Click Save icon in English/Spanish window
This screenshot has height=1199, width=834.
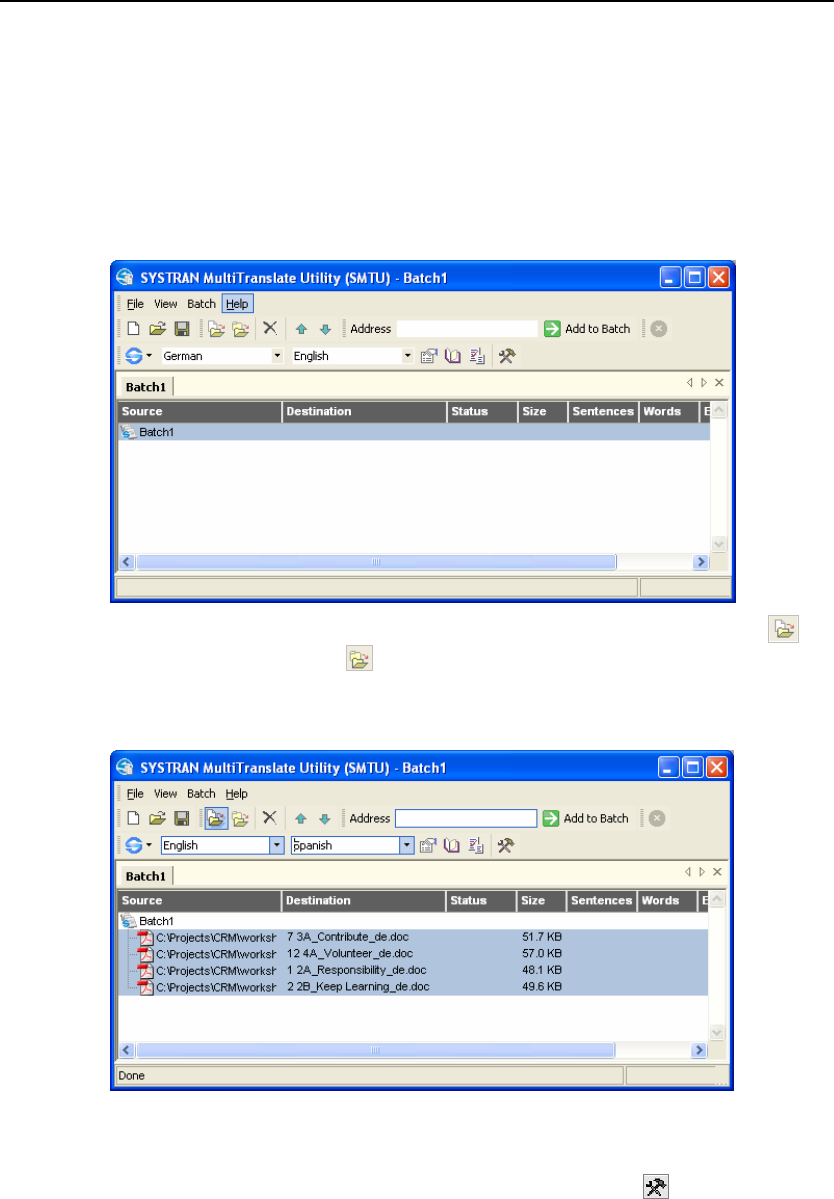click(182, 818)
